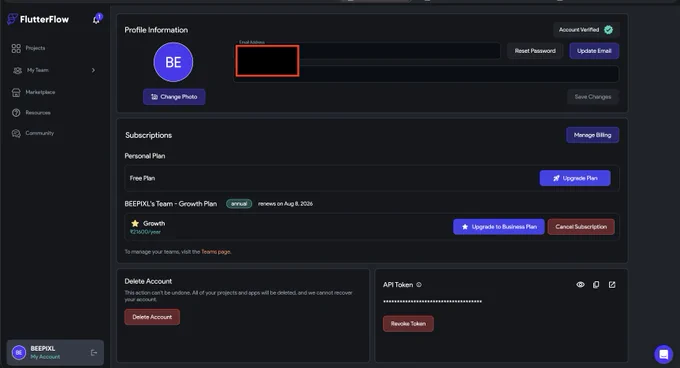680x368 pixels.
Task: Click the small BE avatar in sidebar
Action: (x=19, y=353)
